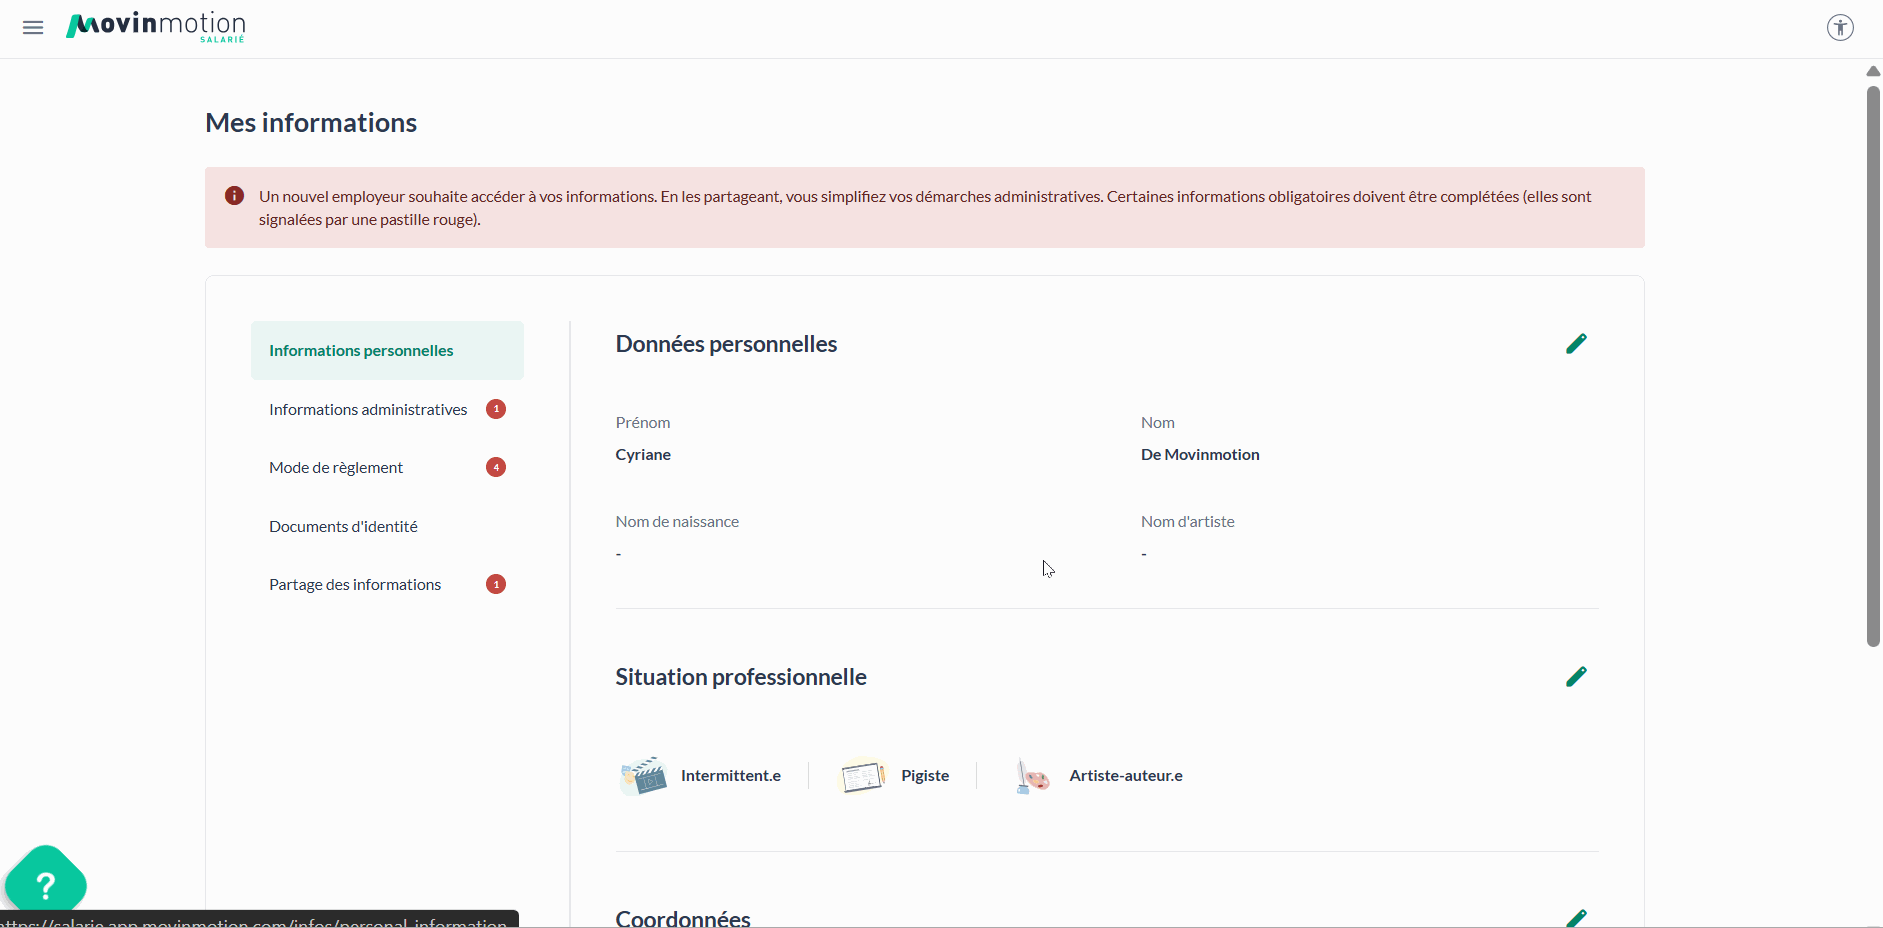Viewport: 1883px width, 928px height.
Task: Click the Pigiste newspaper icon
Action: pos(862,776)
